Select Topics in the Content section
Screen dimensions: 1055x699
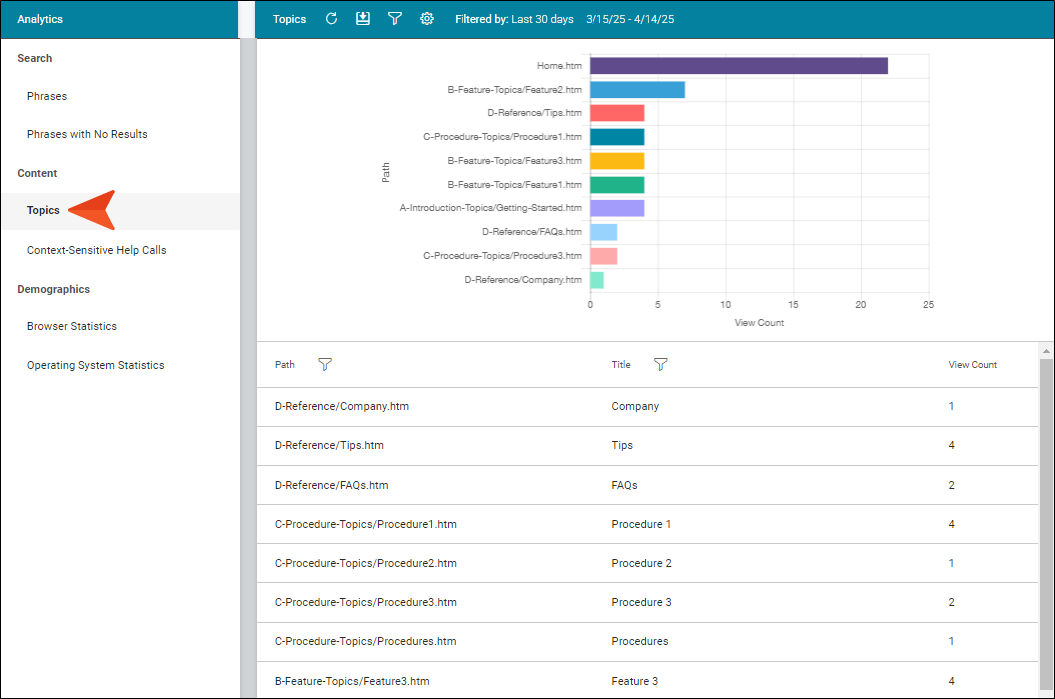click(43, 210)
